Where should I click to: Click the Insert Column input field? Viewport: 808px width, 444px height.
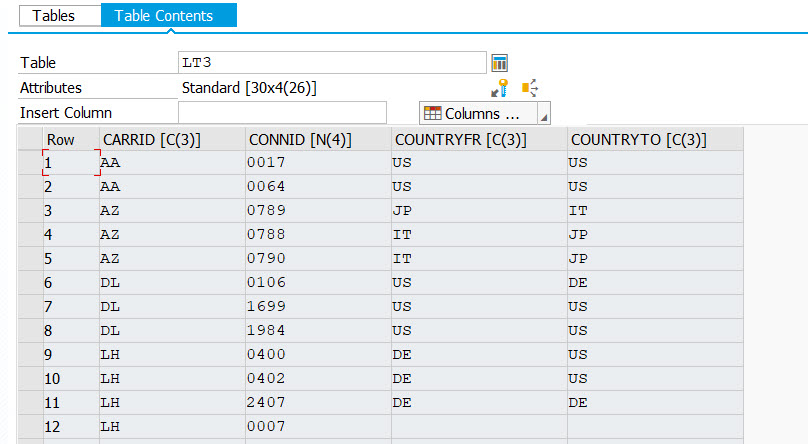pyautogui.click(x=282, y=113)
